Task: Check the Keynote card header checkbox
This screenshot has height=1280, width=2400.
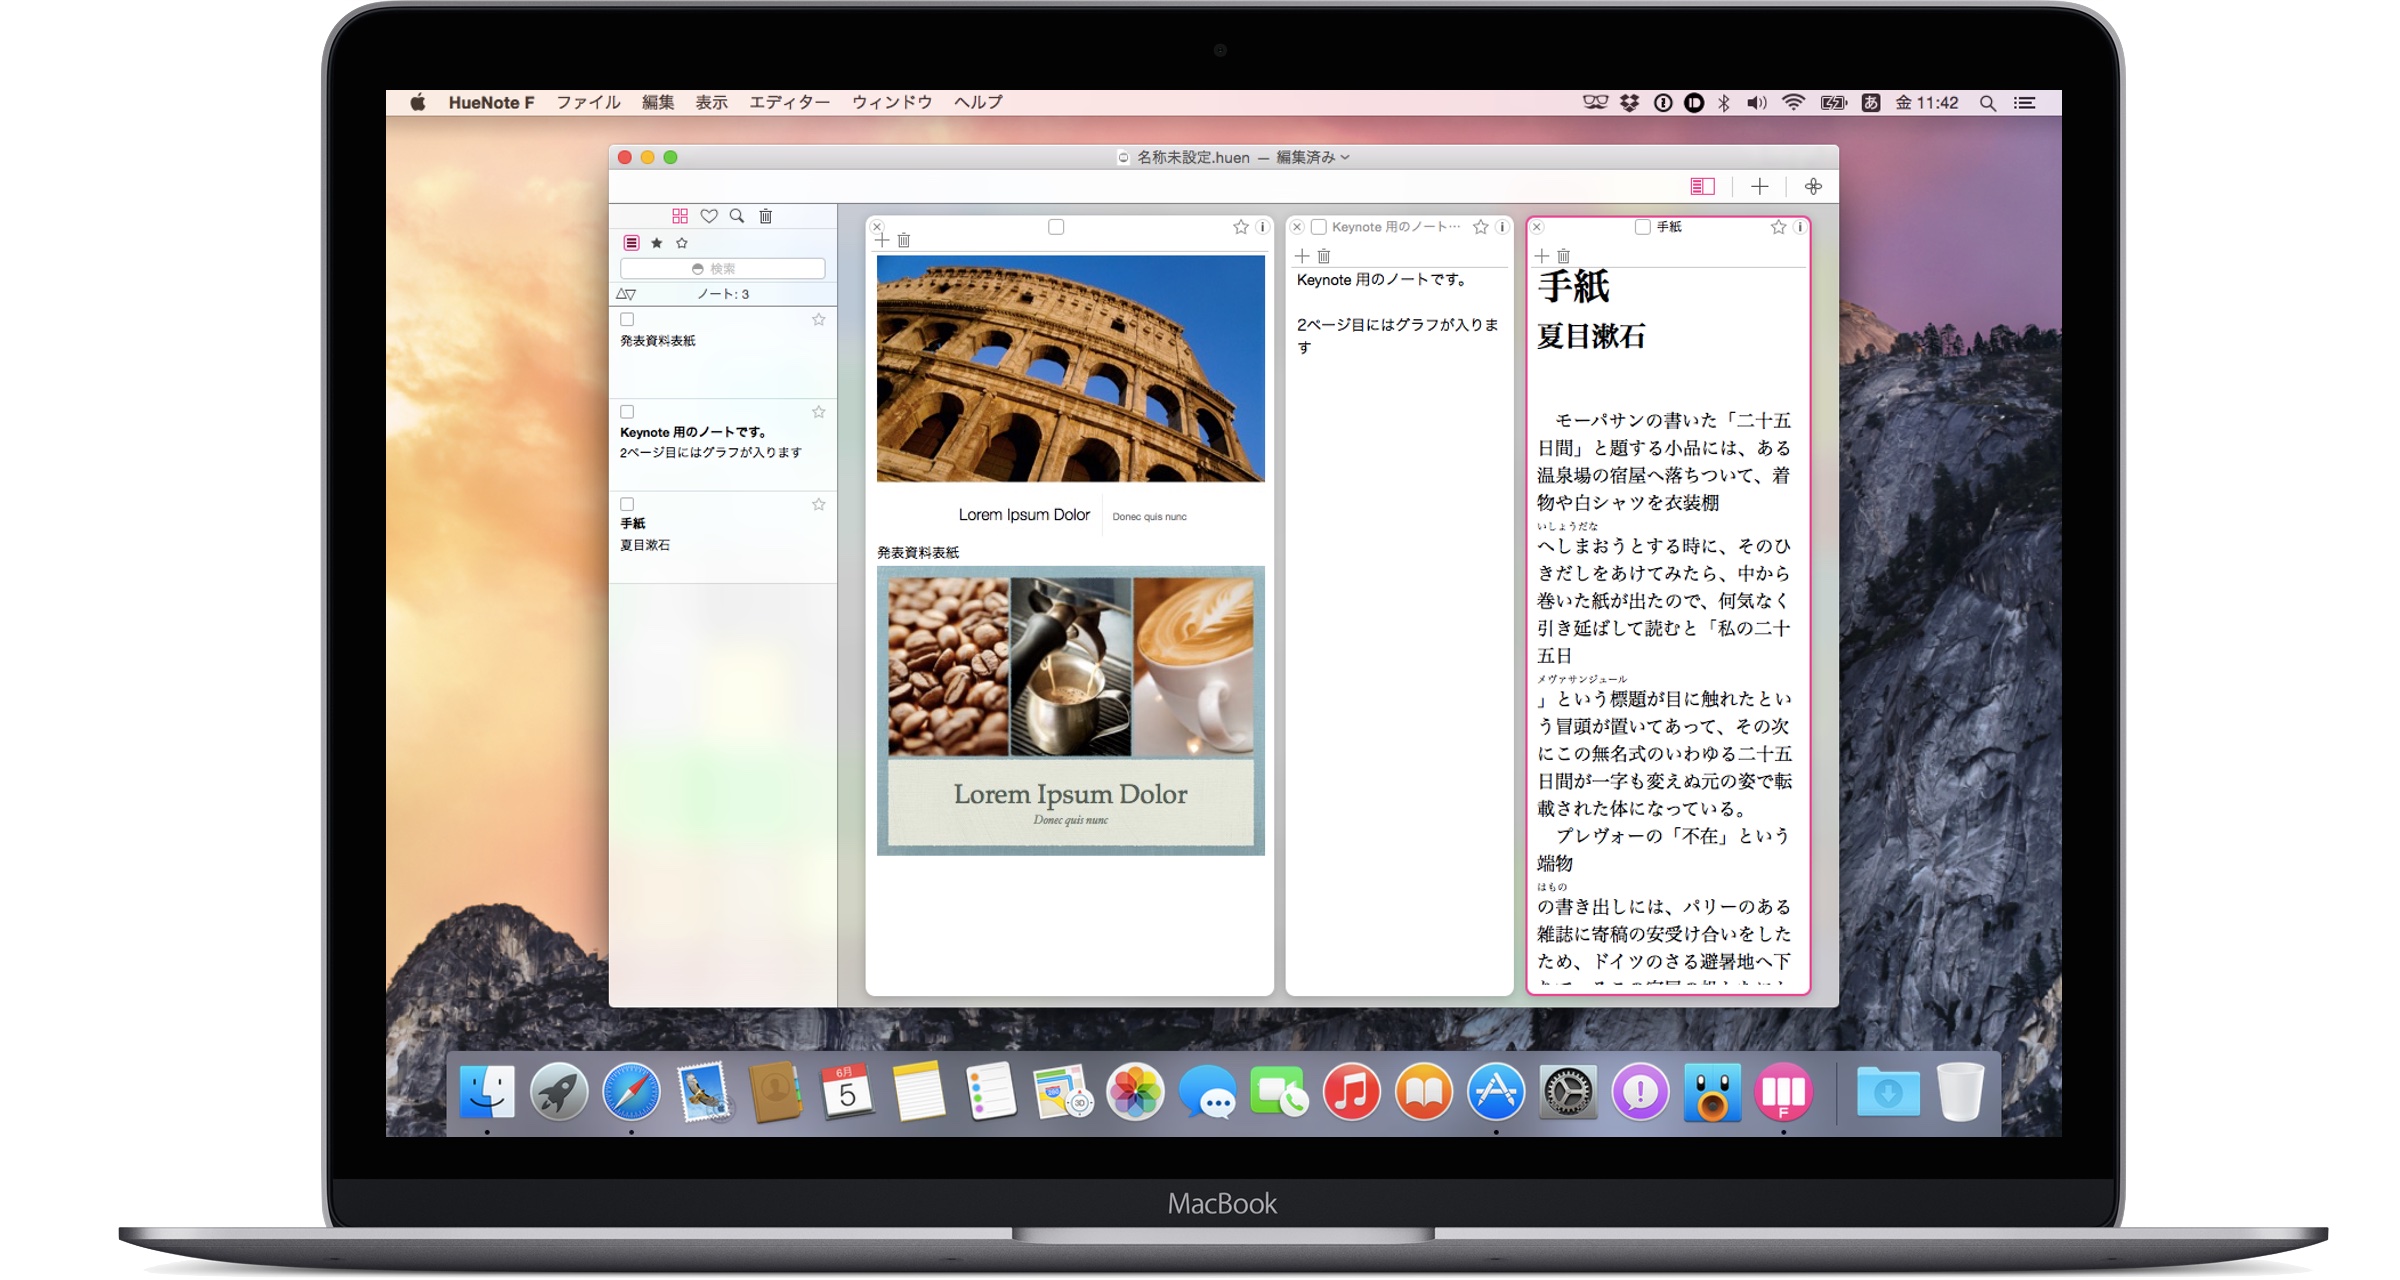Action: coord(1319,227)
